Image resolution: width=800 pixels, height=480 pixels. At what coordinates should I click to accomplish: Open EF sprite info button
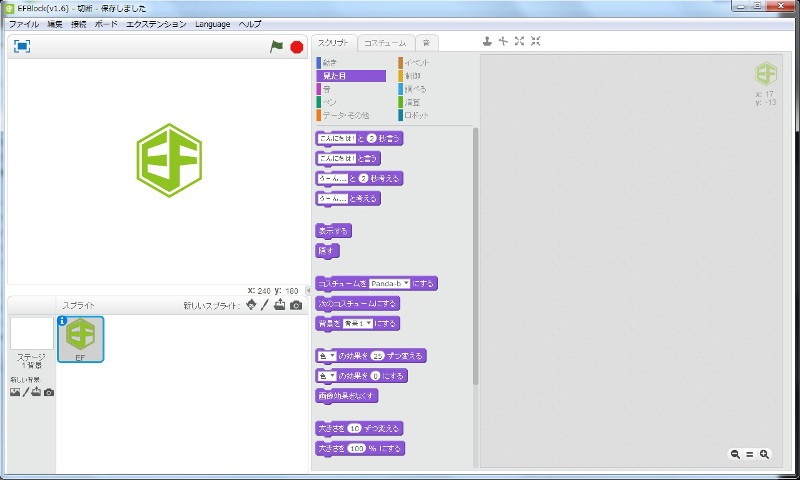coord(62,320)
